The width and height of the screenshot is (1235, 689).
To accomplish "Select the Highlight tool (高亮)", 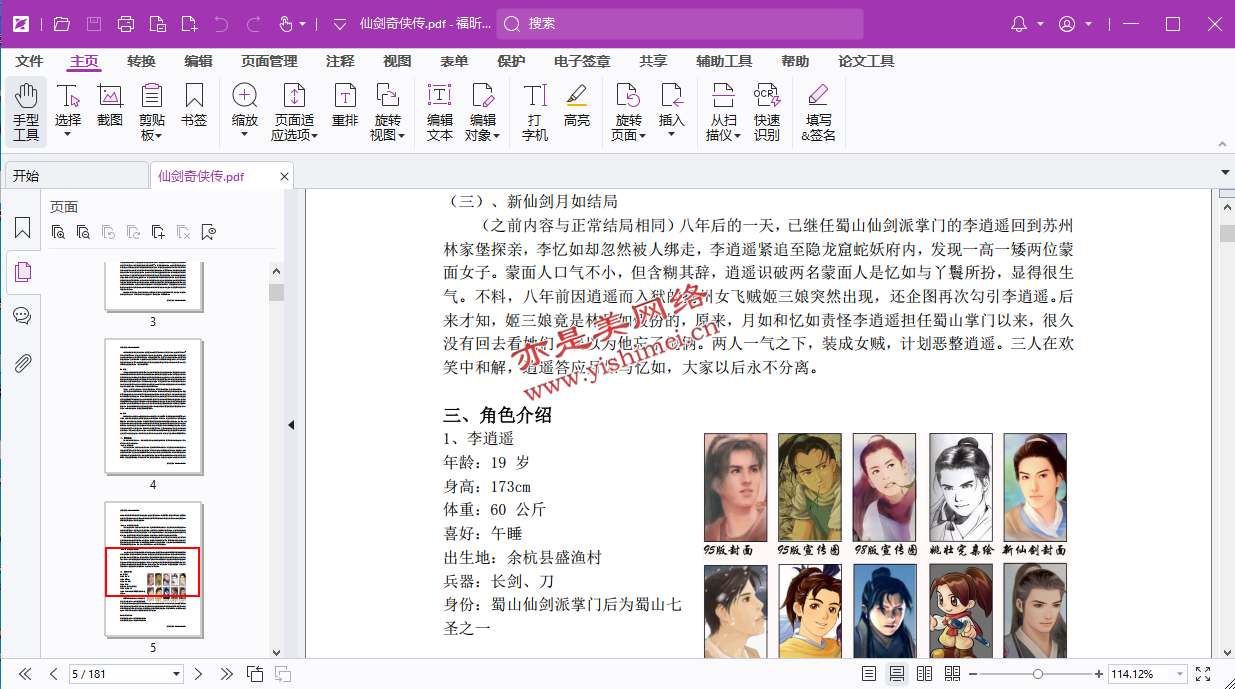I will click(x=577, y=105).
